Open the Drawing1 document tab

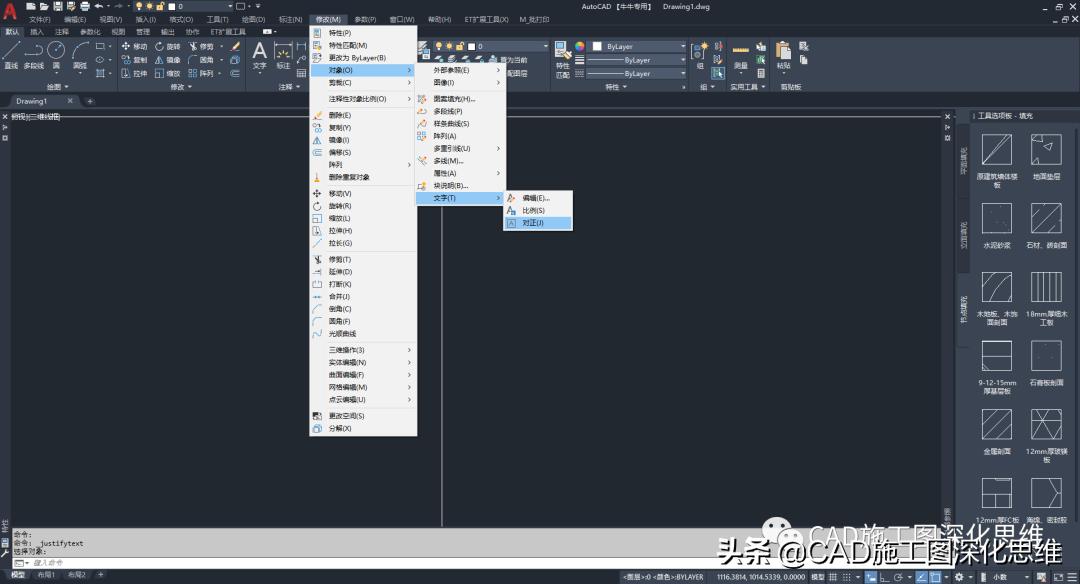click(x=32, y=101)
